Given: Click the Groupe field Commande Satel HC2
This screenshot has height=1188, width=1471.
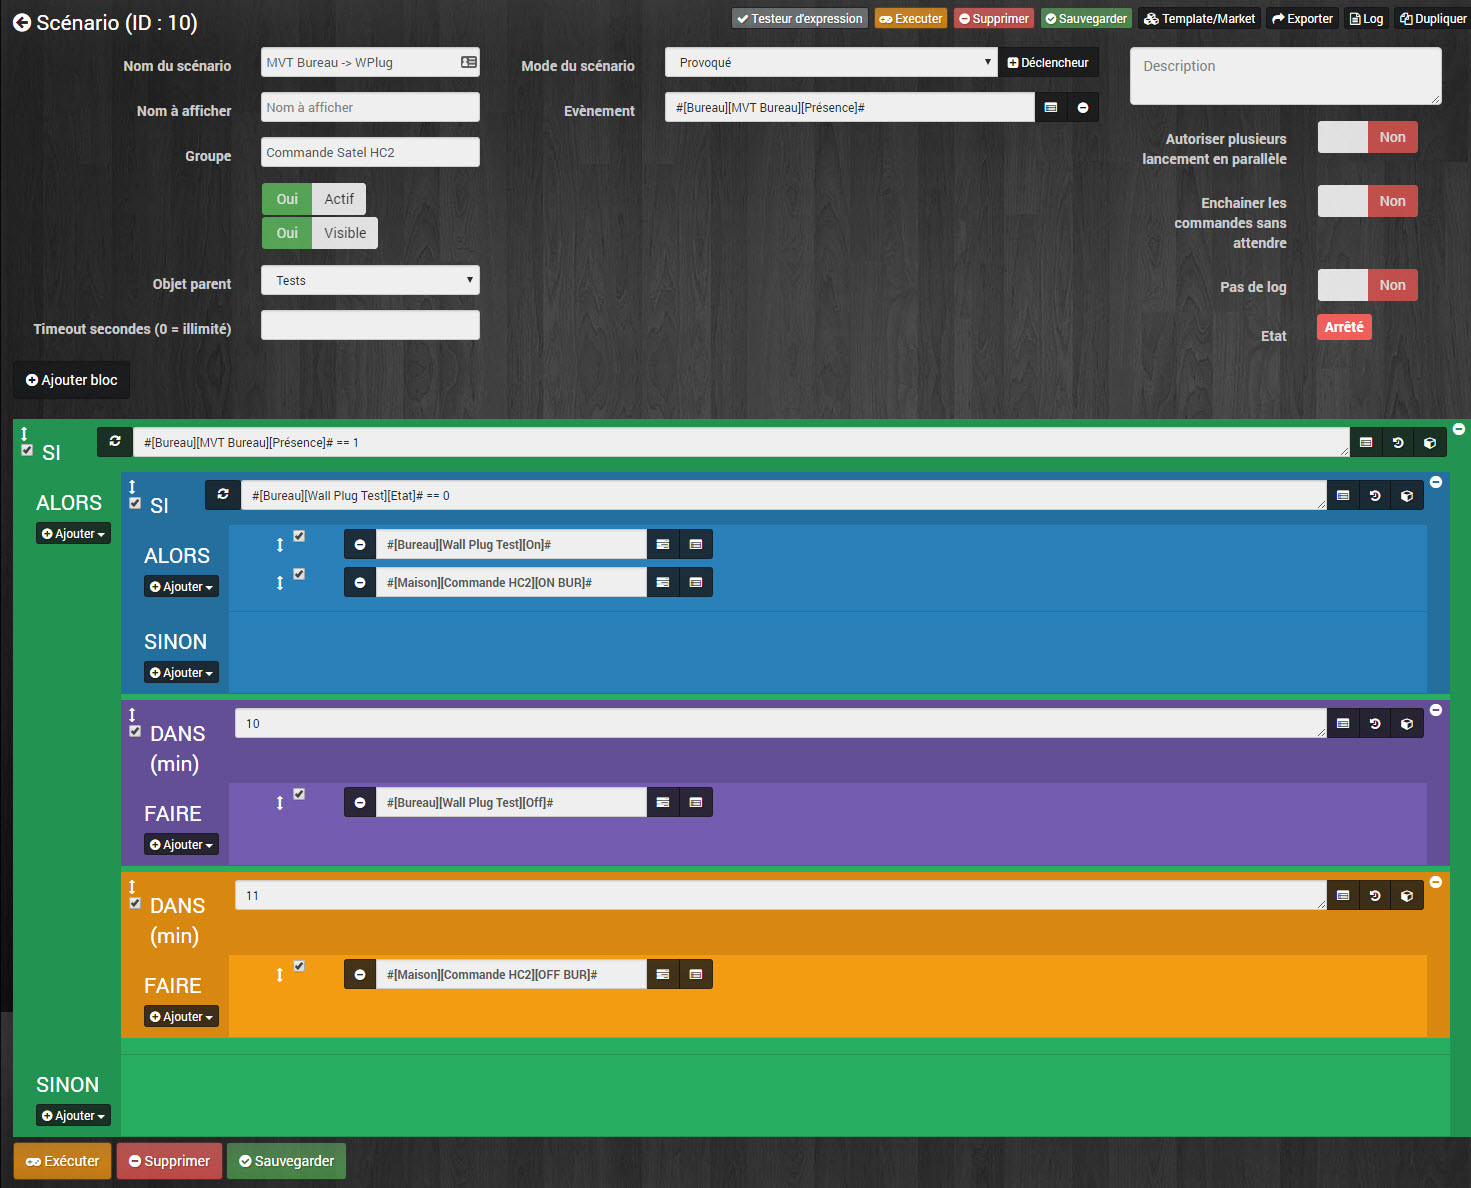Looking at the screenshot, I should point(370,152).
